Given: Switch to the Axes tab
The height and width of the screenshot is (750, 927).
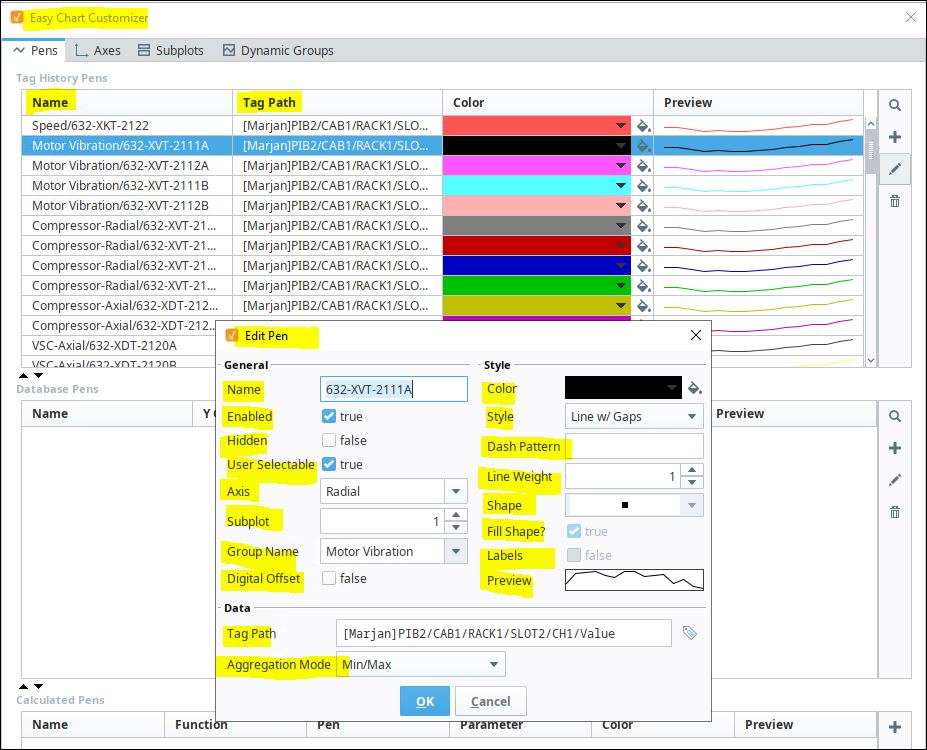Looking at the screenshot, I should [98, 50].
